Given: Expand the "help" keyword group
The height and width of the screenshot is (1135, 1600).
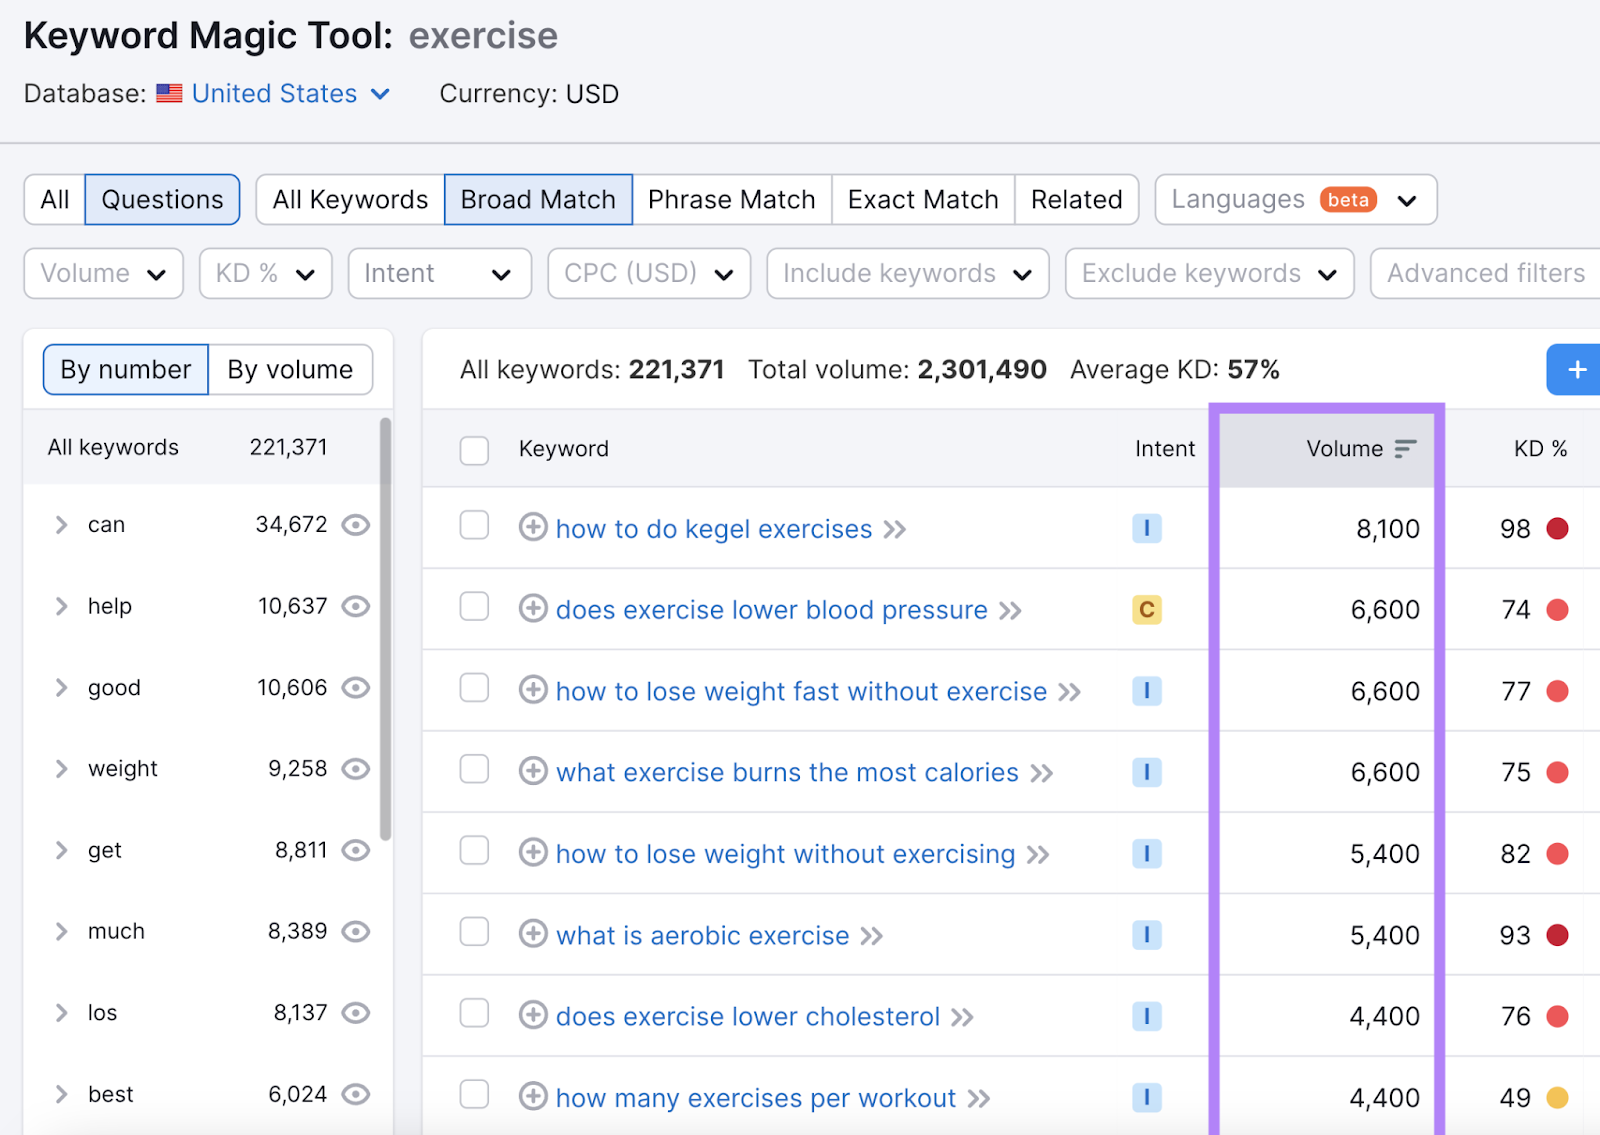Looking at the screenshot, I should (60, 606).
